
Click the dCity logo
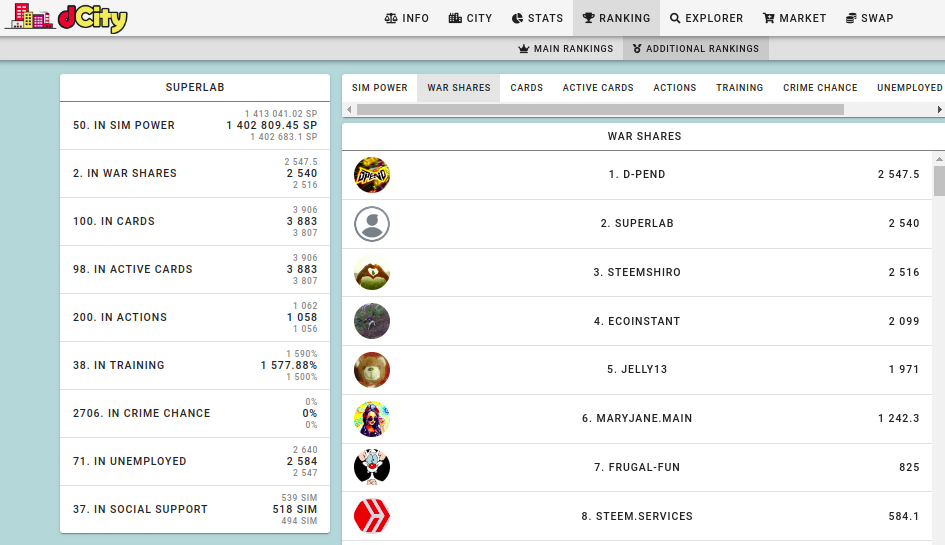coord(66,17)
